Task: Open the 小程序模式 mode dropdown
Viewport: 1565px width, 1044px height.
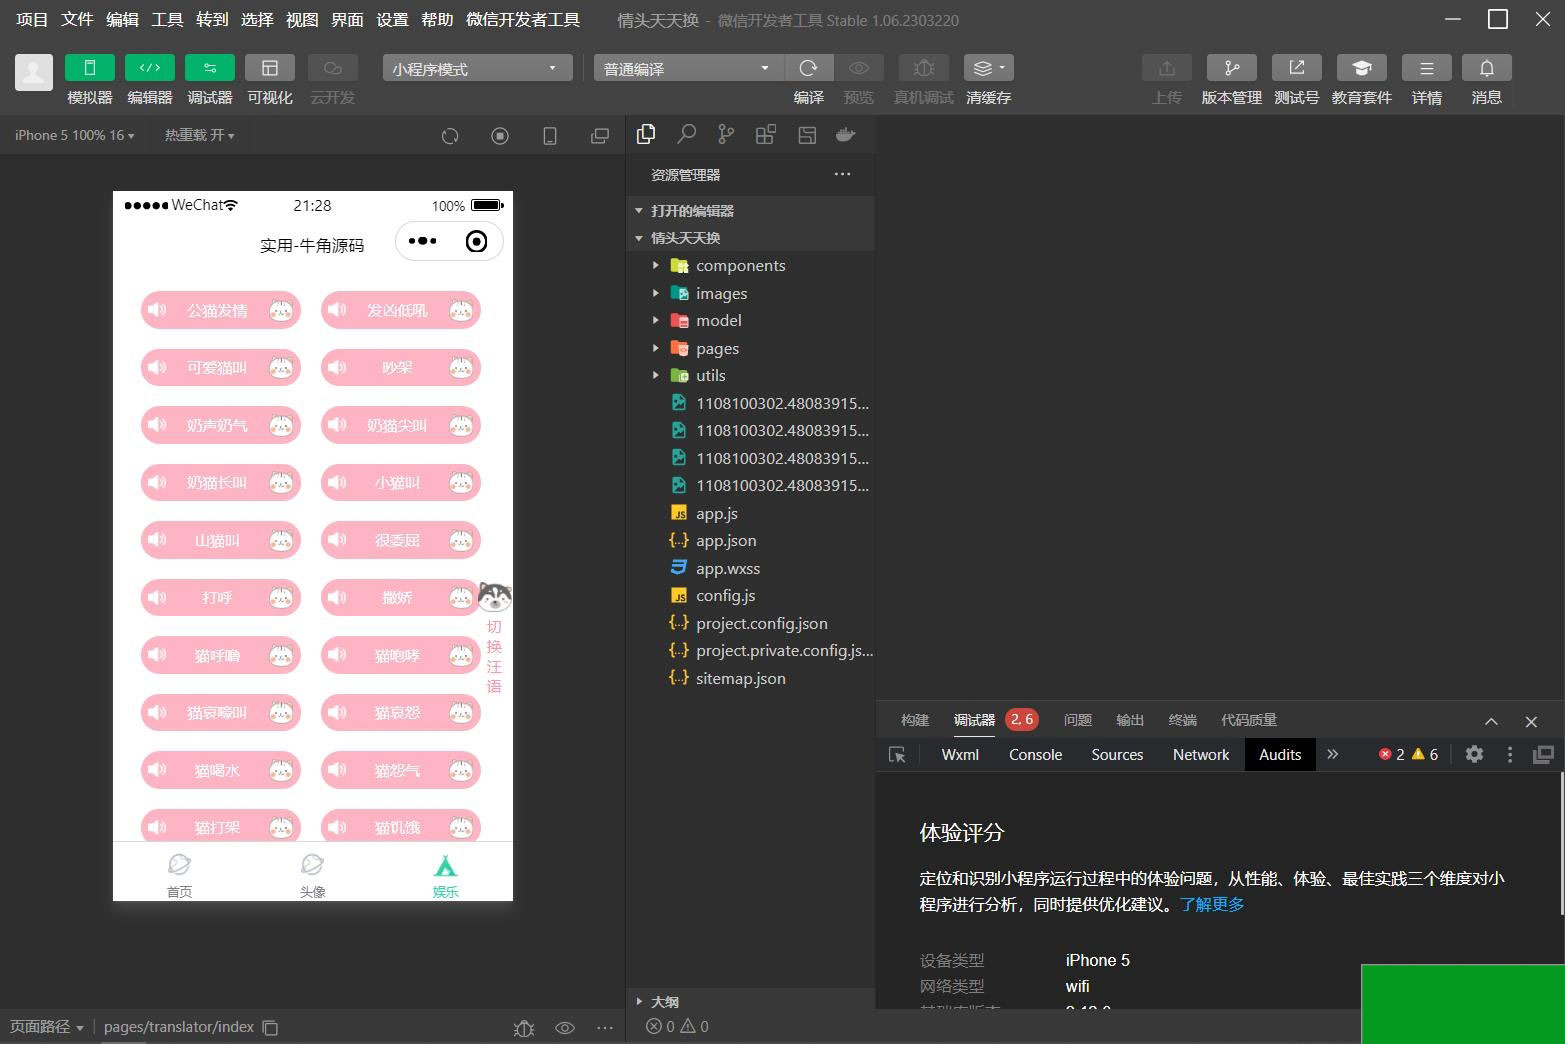Action: point(477,68)
